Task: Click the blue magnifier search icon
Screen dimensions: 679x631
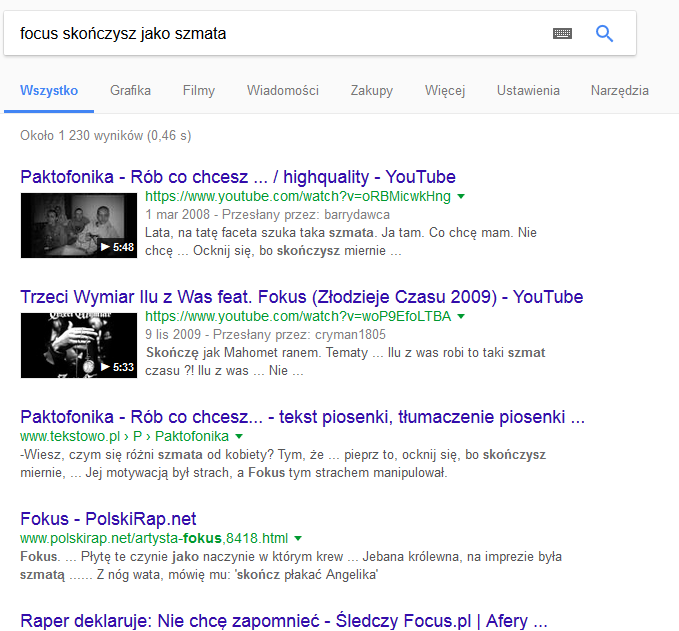Action: 604,33
